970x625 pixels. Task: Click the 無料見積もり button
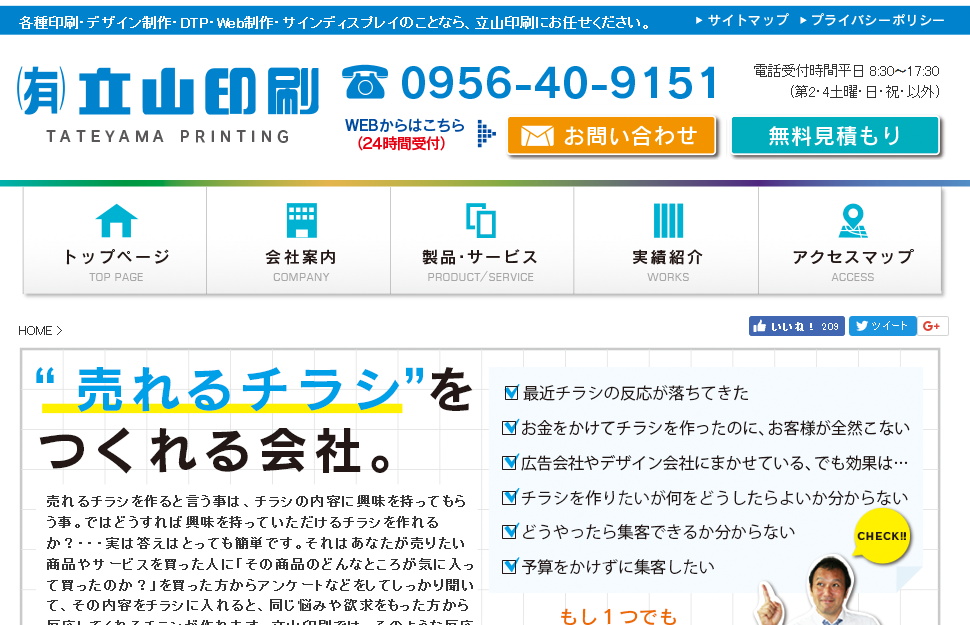pos(835,134)
